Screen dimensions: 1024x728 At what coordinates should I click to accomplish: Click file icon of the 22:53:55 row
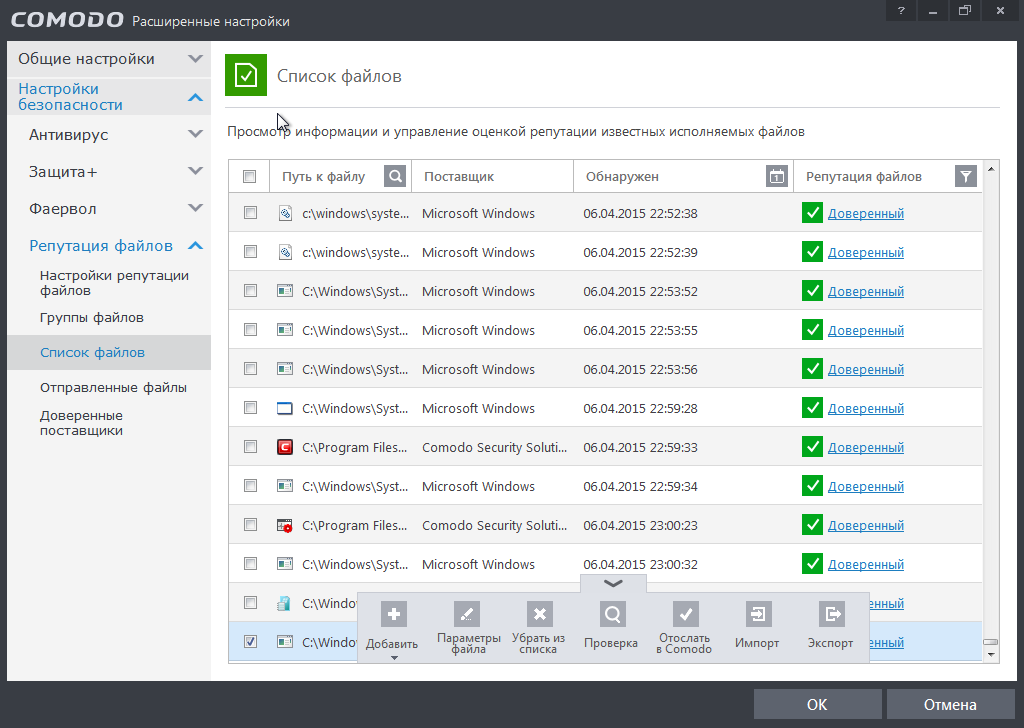[285, 330]
